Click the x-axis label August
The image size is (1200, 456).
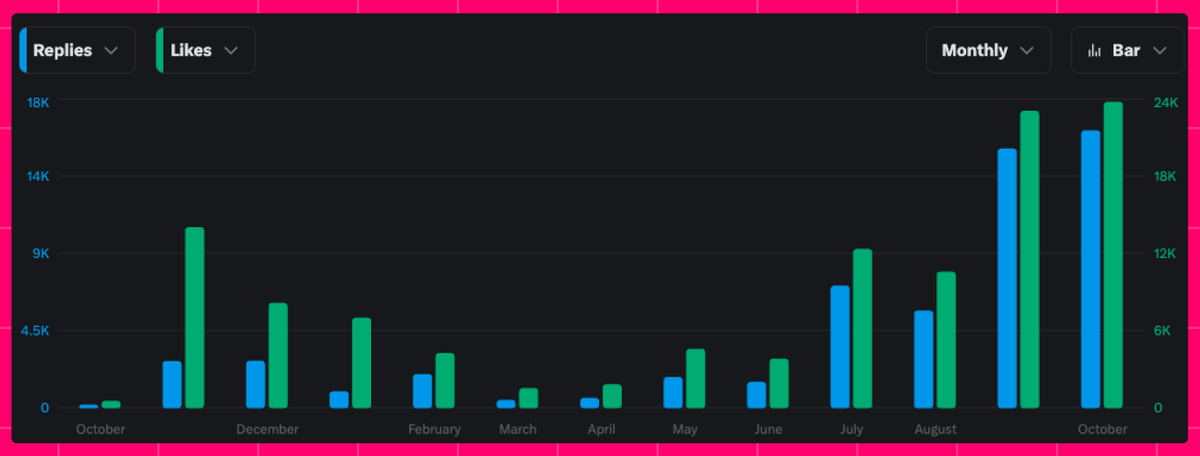coord(935,429)
